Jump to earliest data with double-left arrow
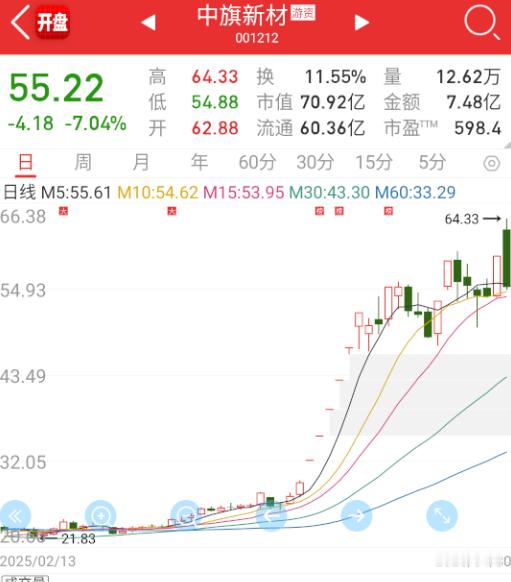The height and width of the screenshot is (582, 511). click(15, 516)
